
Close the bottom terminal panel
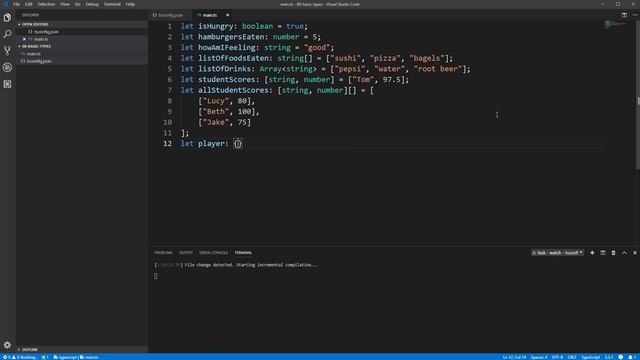tap(635, 253)
